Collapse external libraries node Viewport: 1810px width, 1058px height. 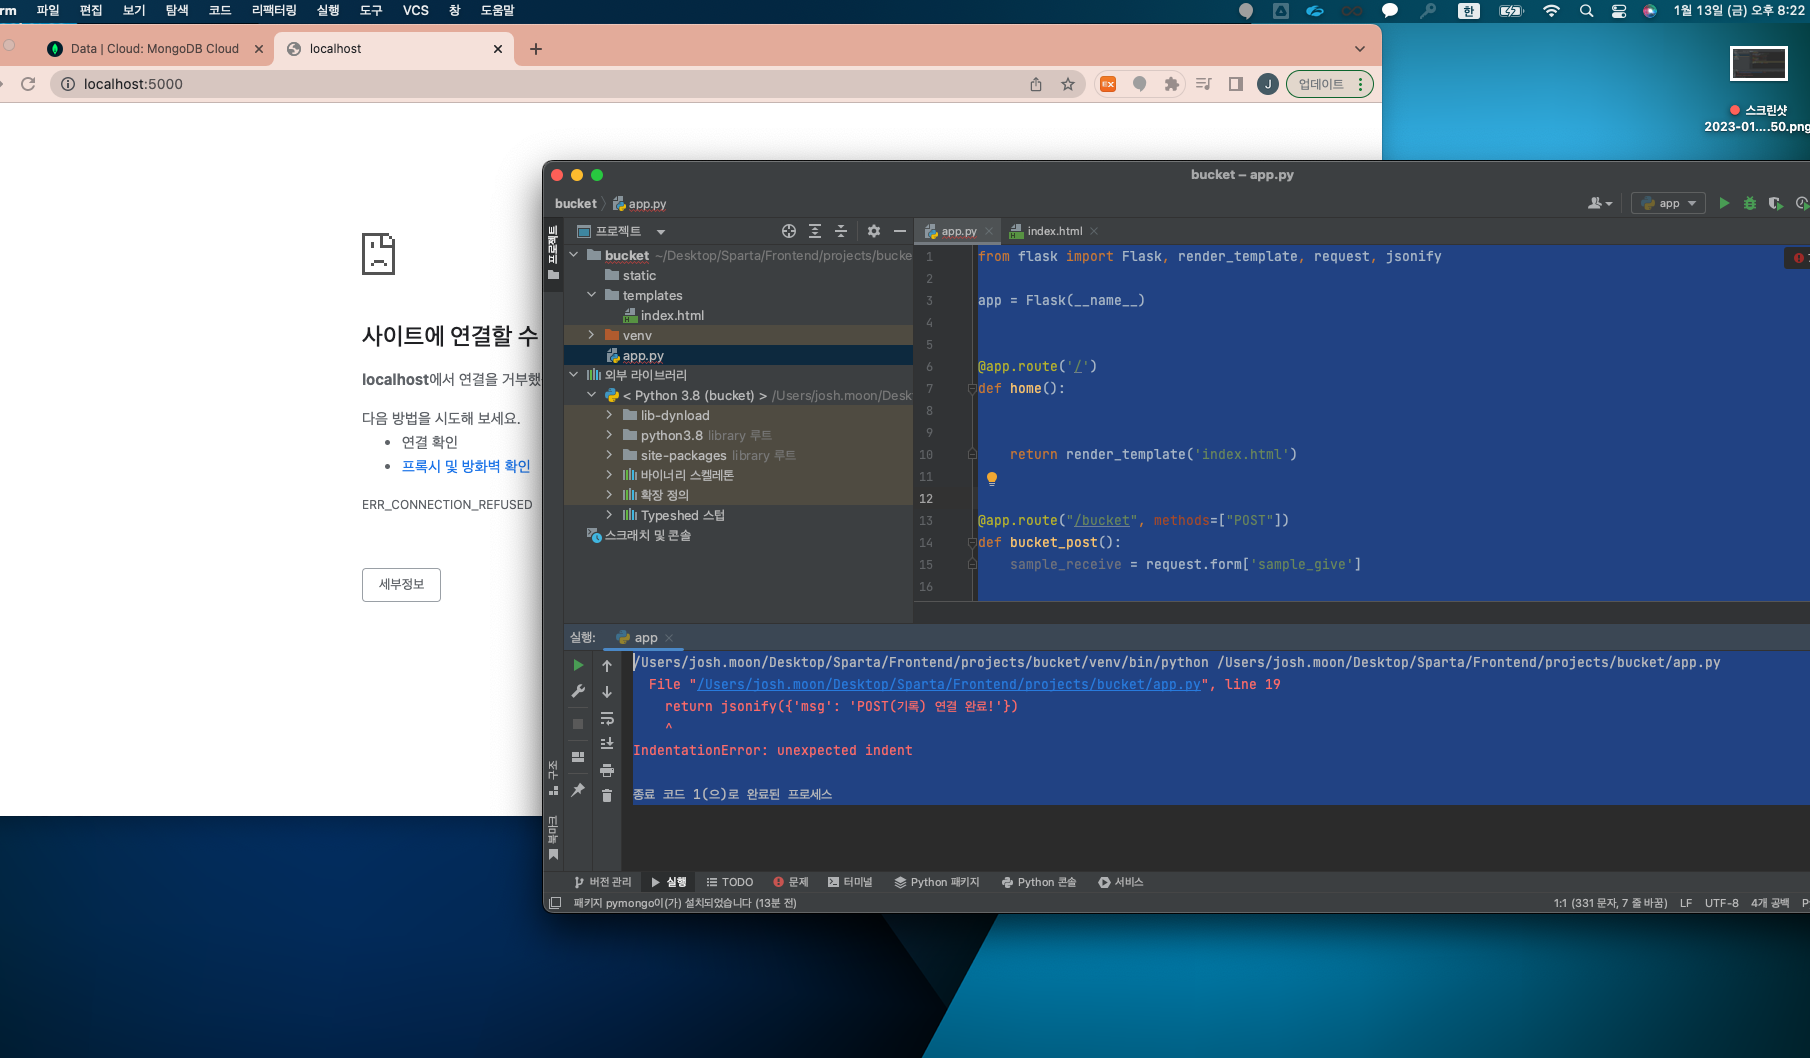click(574, 375)
